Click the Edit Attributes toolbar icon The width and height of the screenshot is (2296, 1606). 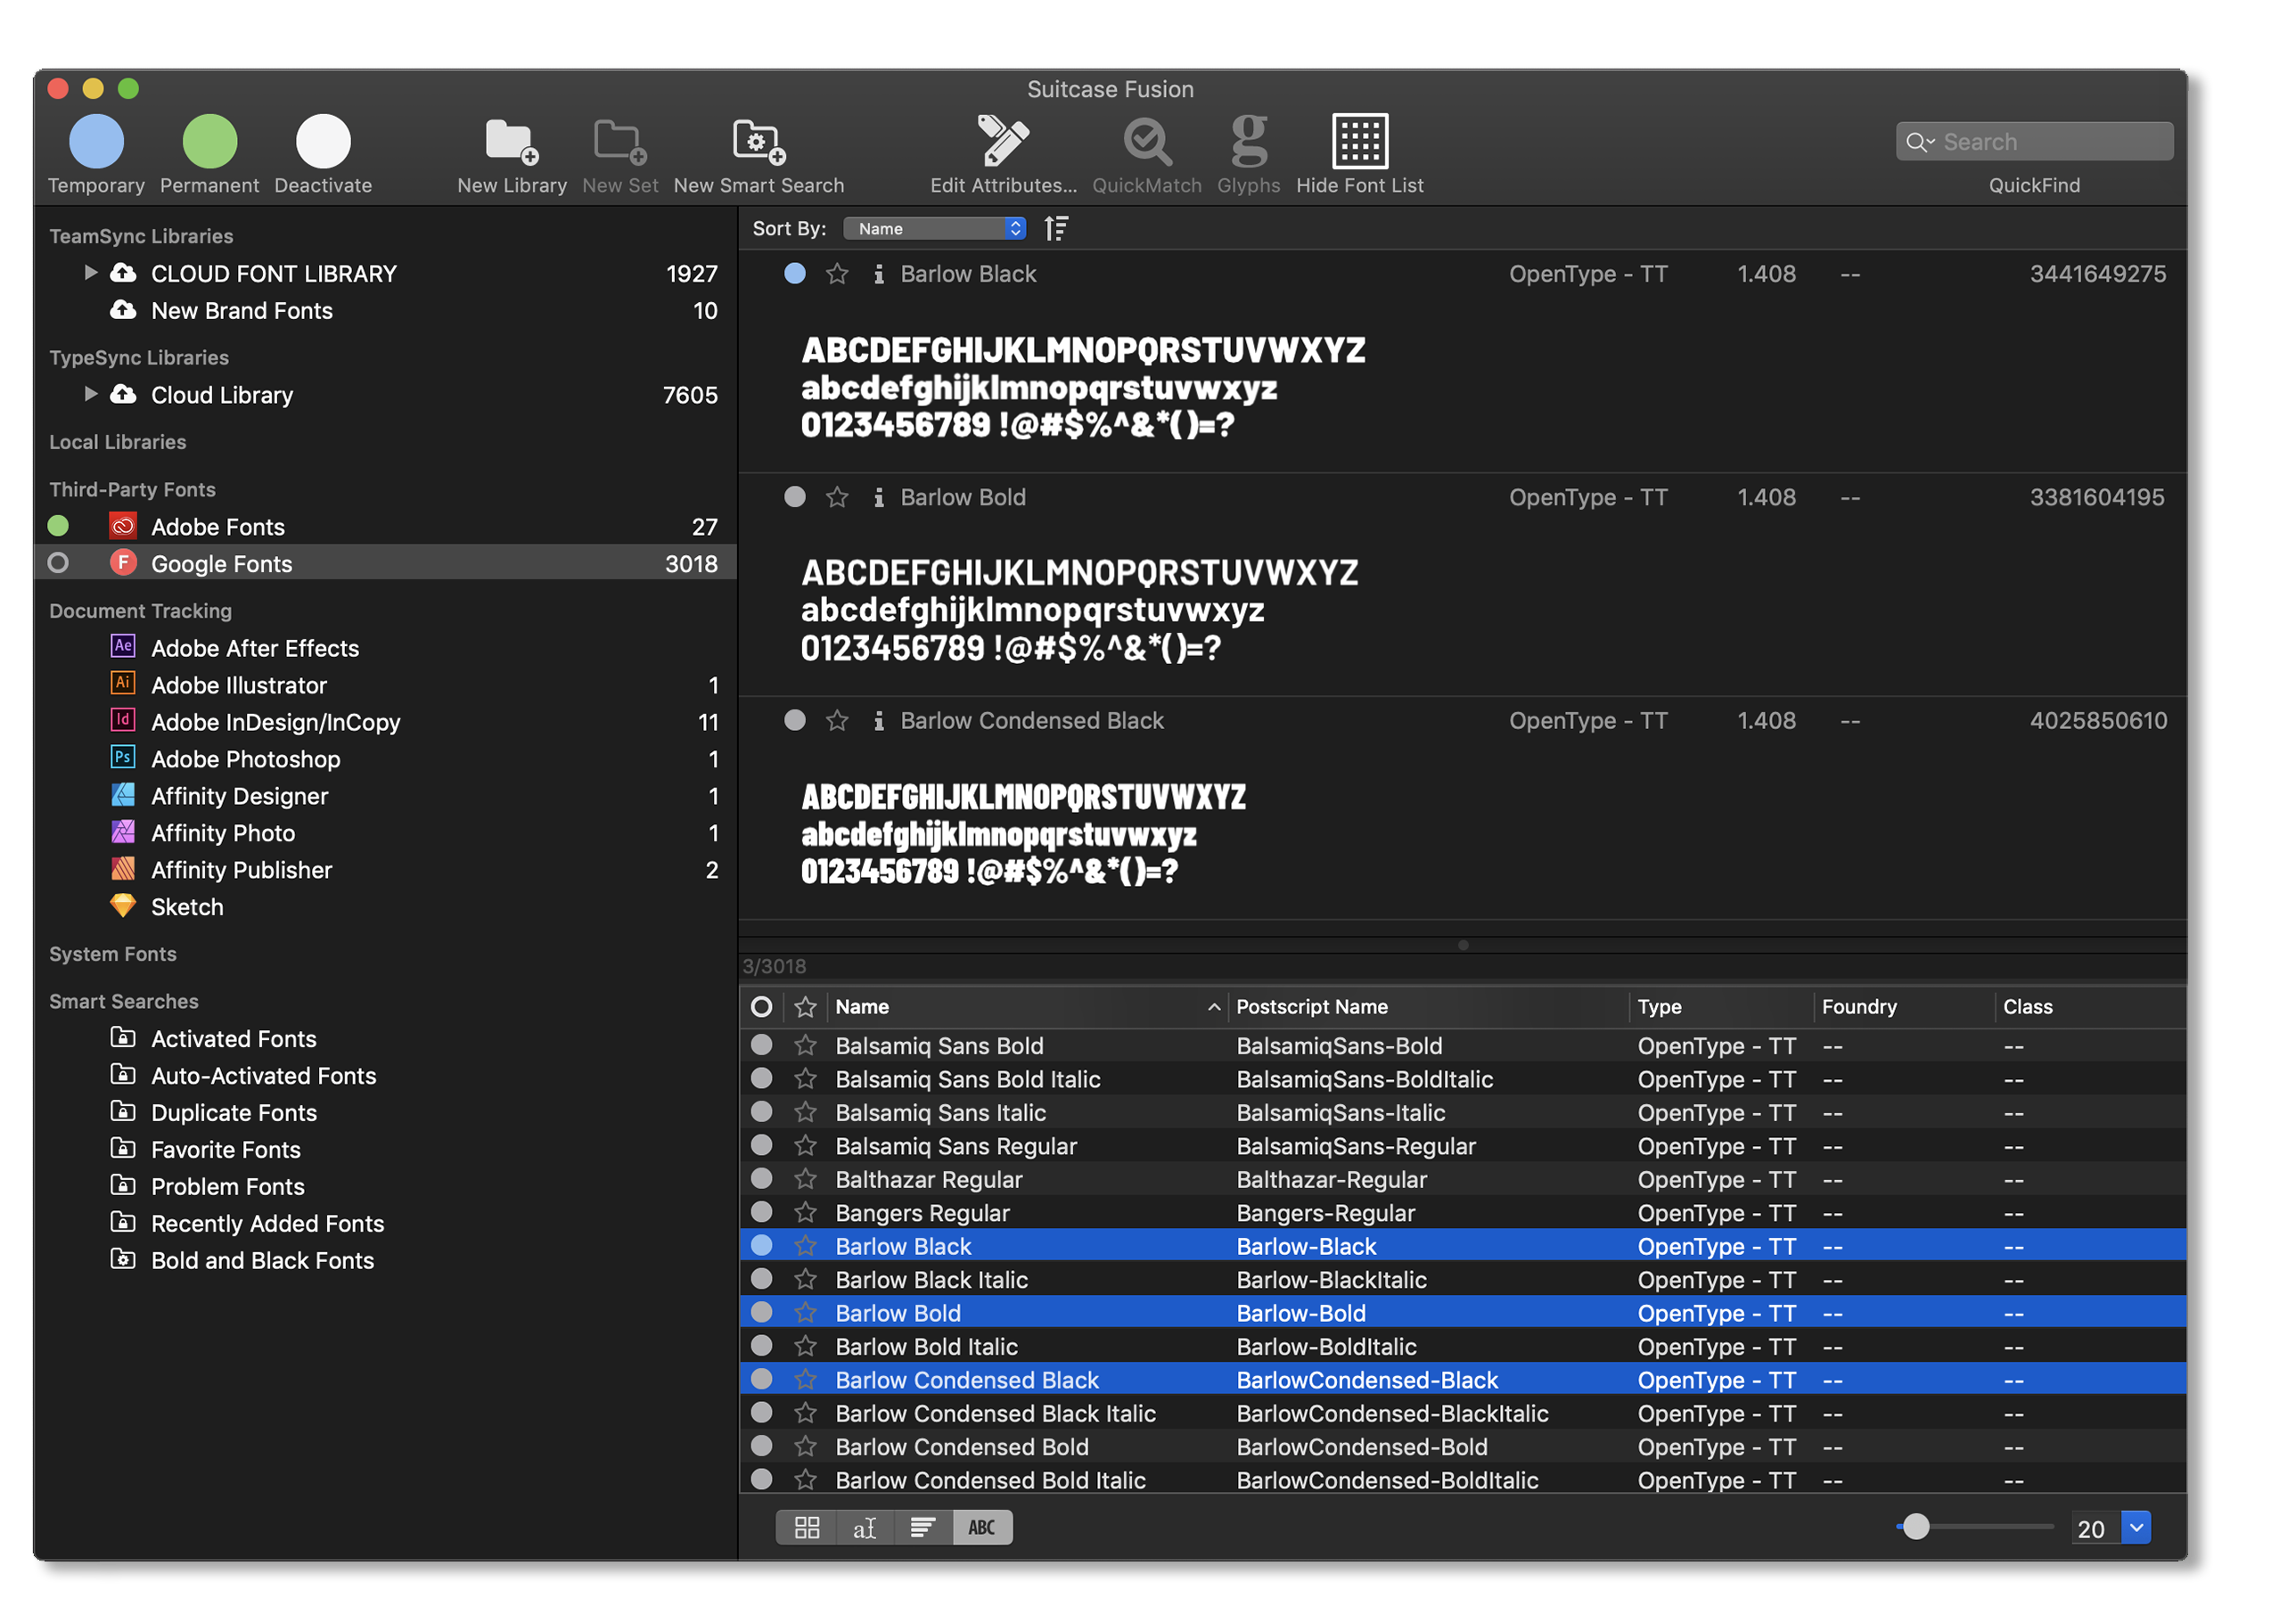click(1003, 140)
